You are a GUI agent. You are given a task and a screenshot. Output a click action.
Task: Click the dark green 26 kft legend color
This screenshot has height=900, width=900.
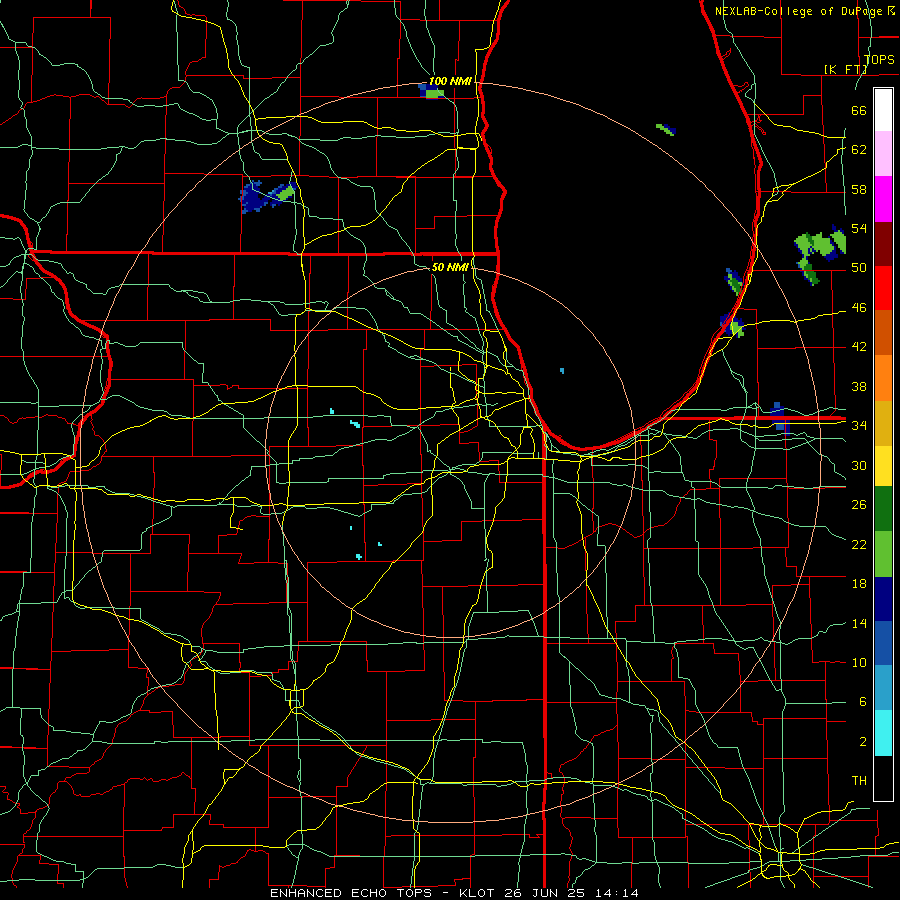click(883, 509)
